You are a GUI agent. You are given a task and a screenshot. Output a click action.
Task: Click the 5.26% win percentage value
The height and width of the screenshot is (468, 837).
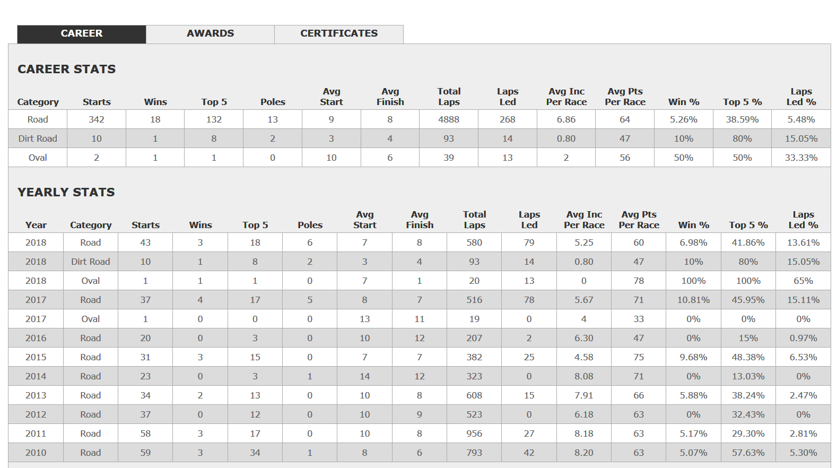coord(684,120)
